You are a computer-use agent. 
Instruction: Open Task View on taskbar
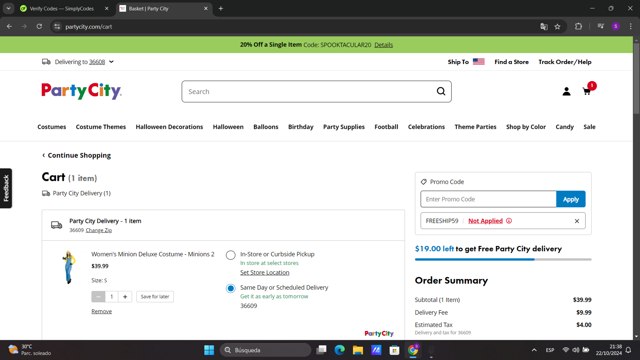point(321,350)
